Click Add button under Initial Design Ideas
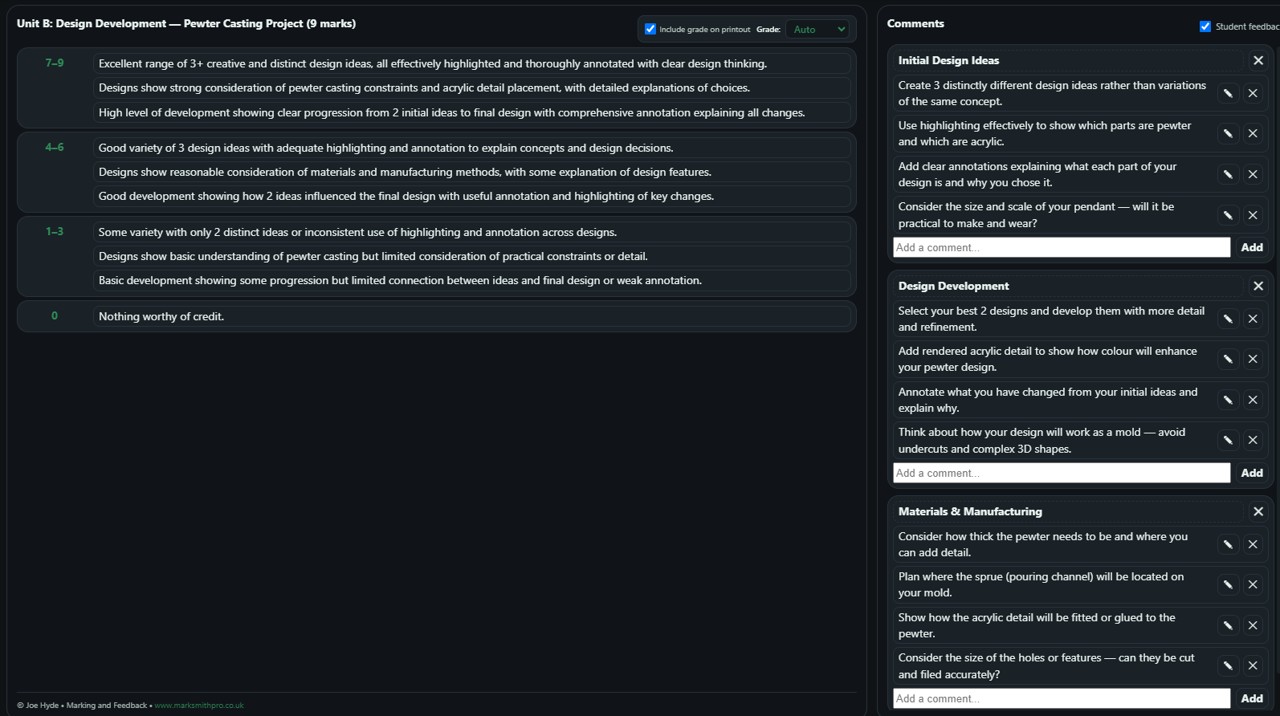This screenshot has height=716, width=1280. [1251, 247]
